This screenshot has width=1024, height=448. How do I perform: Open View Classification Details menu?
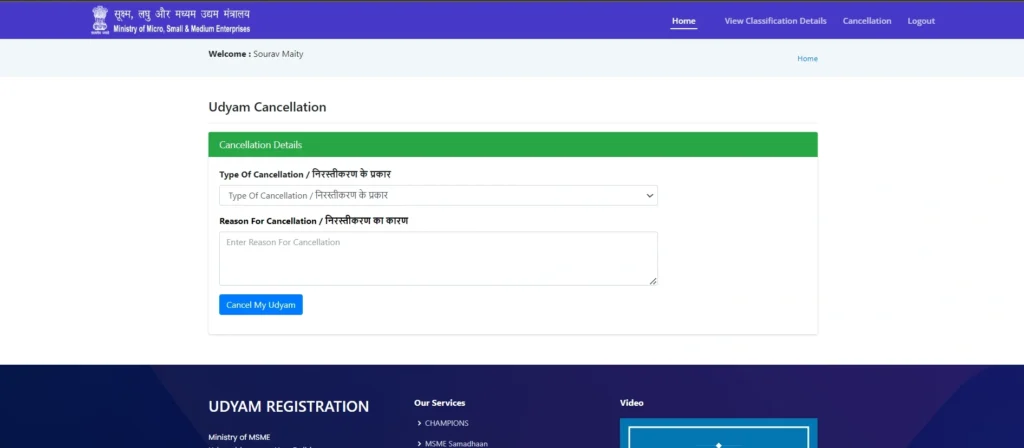point(775,21)
